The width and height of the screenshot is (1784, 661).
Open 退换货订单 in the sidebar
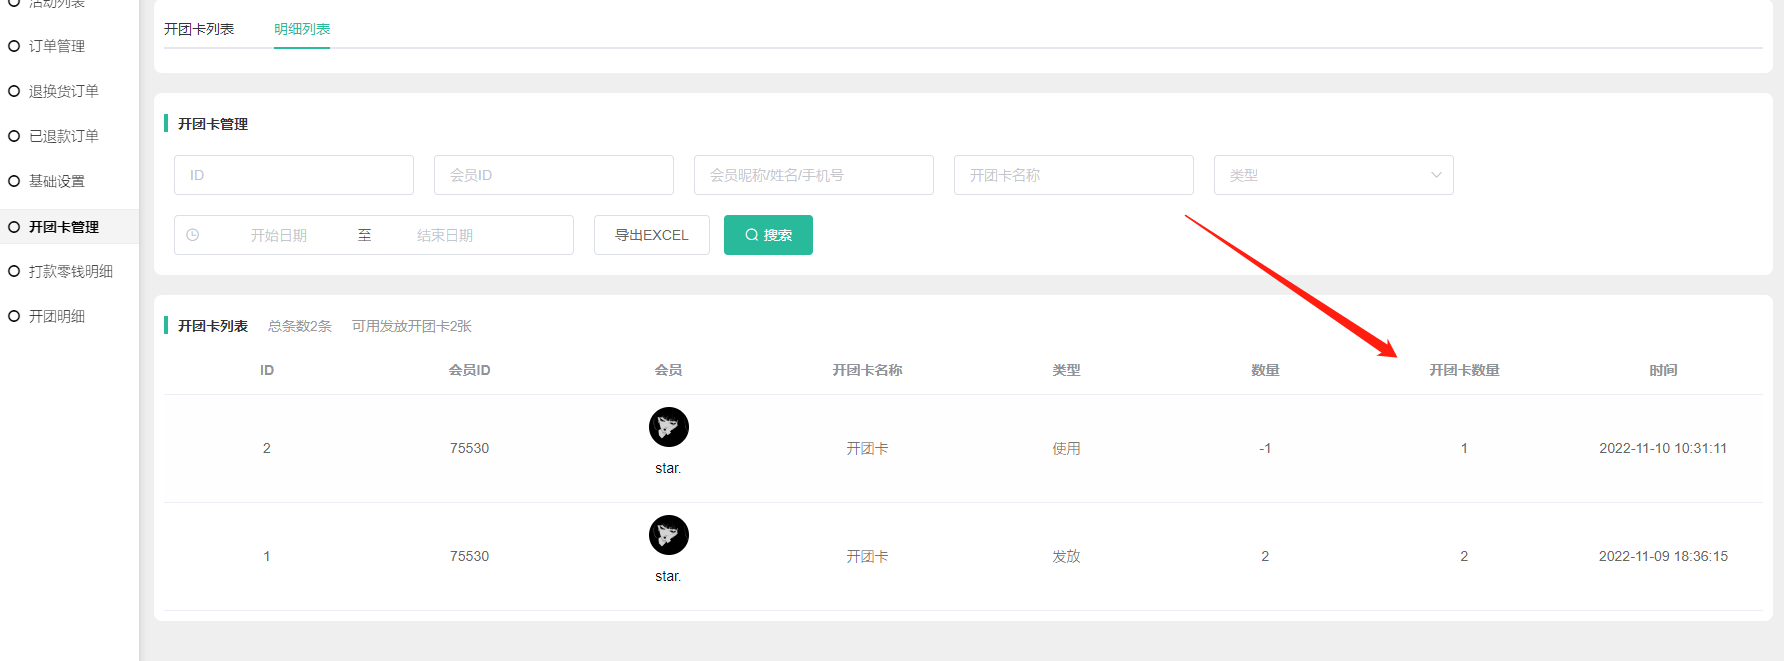[x=63, y=91]
